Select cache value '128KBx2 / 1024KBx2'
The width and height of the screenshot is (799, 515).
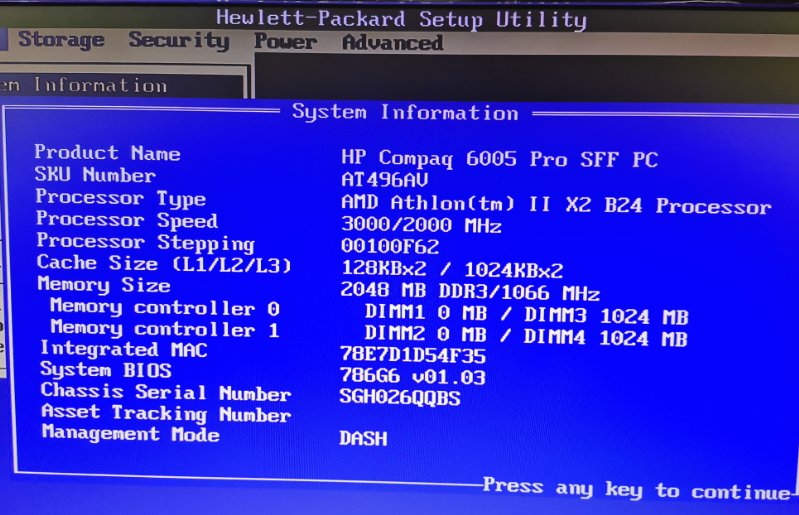click(452, 268)
